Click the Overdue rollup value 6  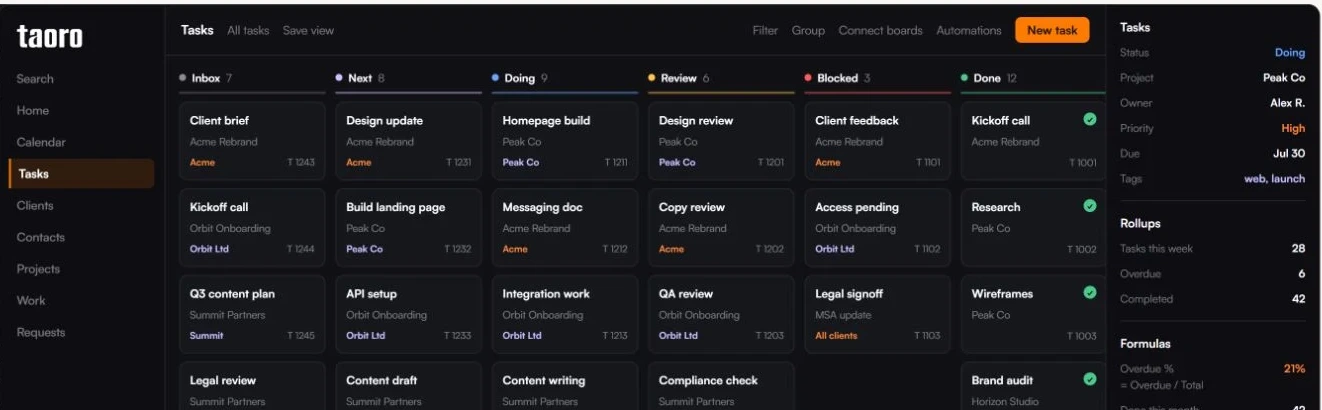coord(1301,274)
